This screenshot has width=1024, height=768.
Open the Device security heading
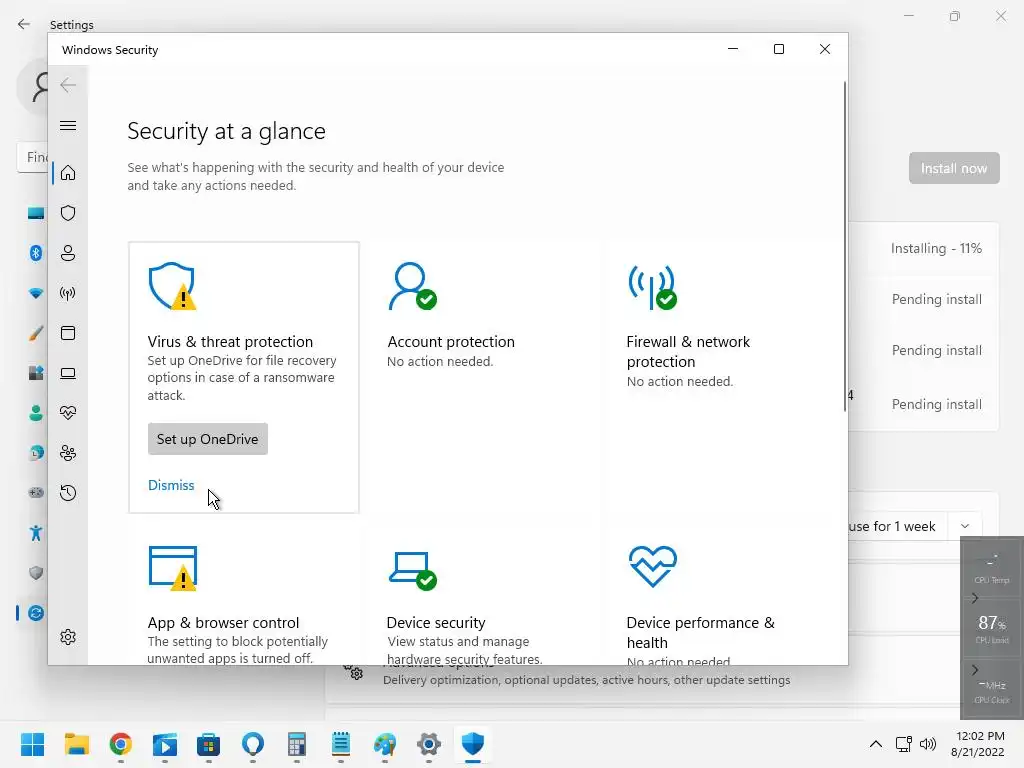coord(436,622)
